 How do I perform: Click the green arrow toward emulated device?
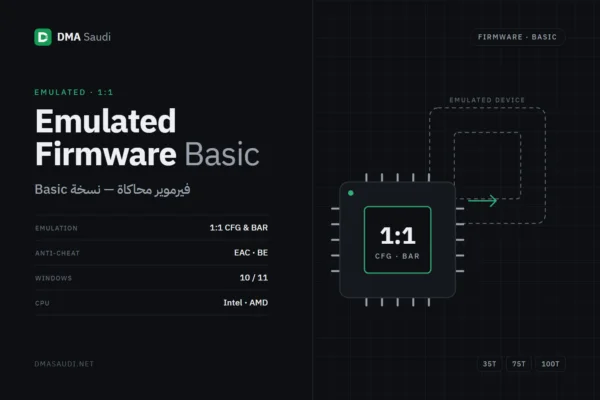[x=483, y=201]
